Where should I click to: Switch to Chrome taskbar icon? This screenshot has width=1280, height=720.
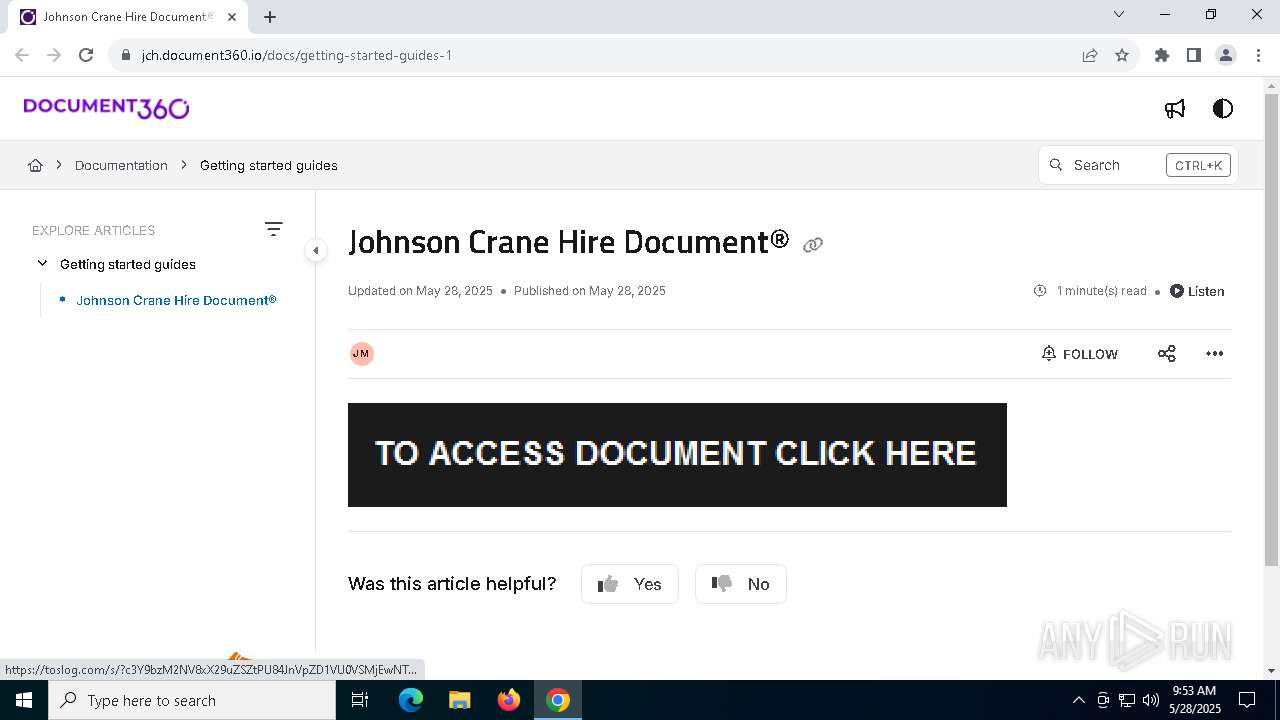[558, 700]
